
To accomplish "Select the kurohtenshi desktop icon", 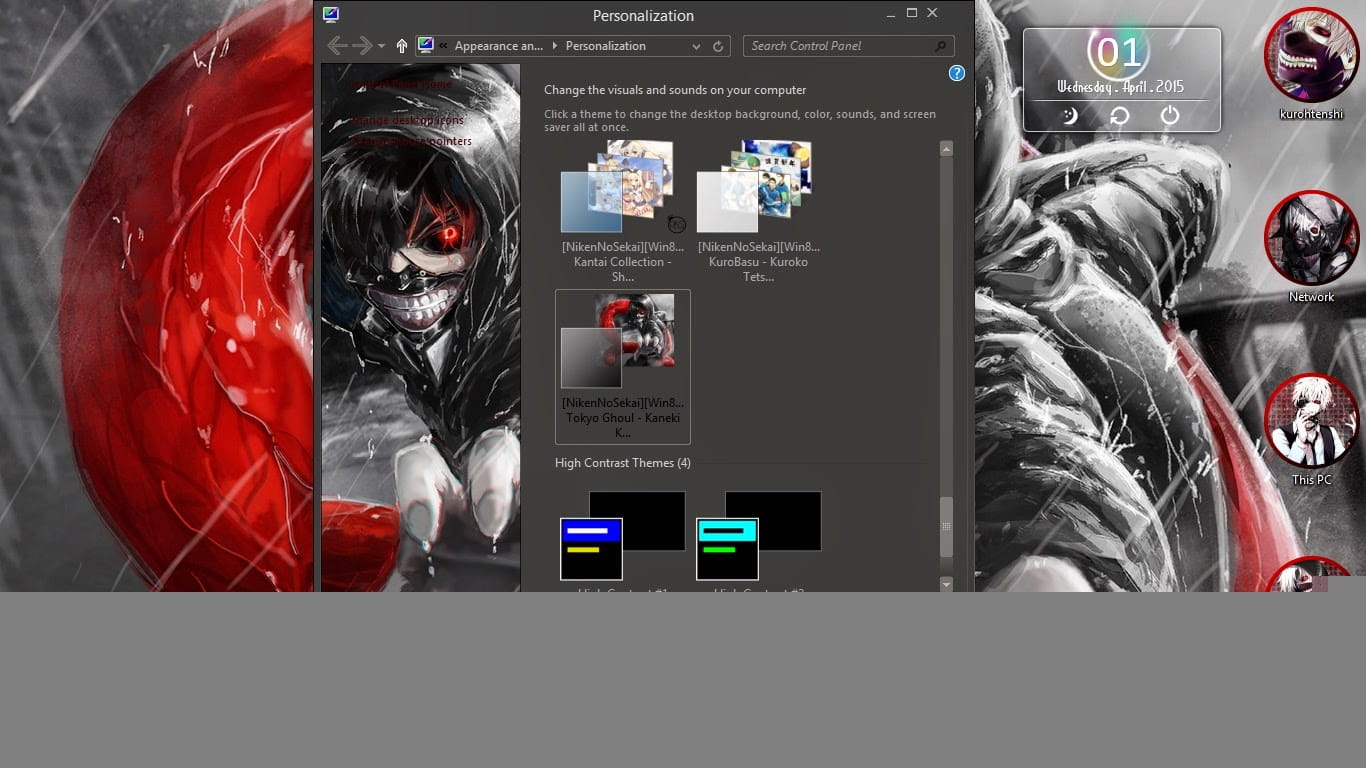I will pyautogui.click(x=1311, y=64).
